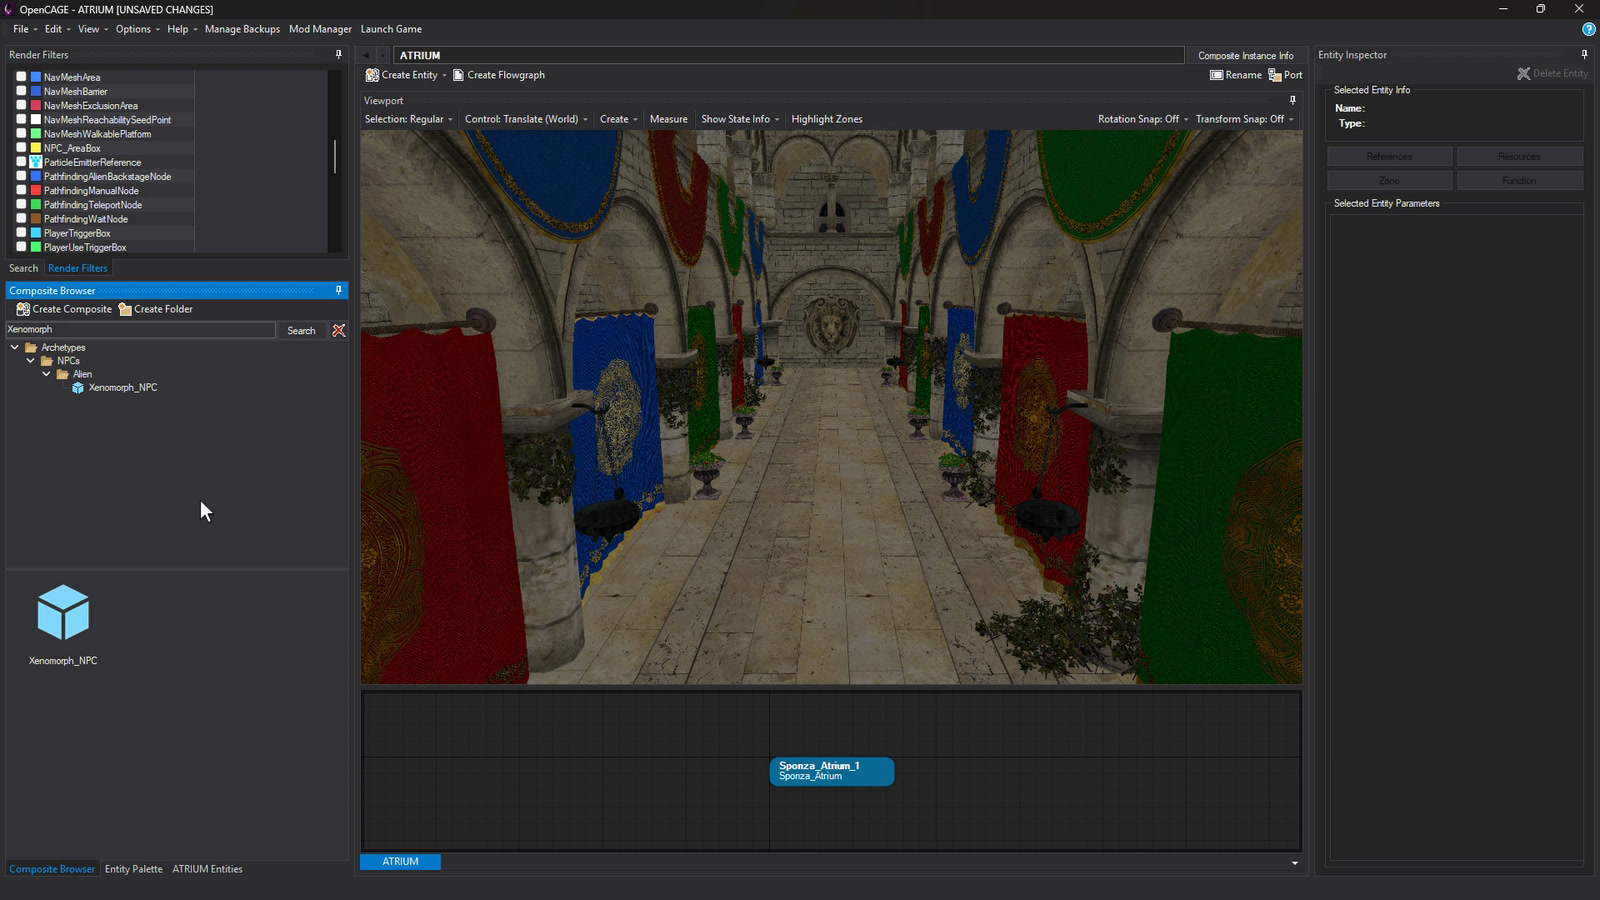Click the Delete Entity X icon
The image size is (1600, 900).
click(x=1523, y=74)
